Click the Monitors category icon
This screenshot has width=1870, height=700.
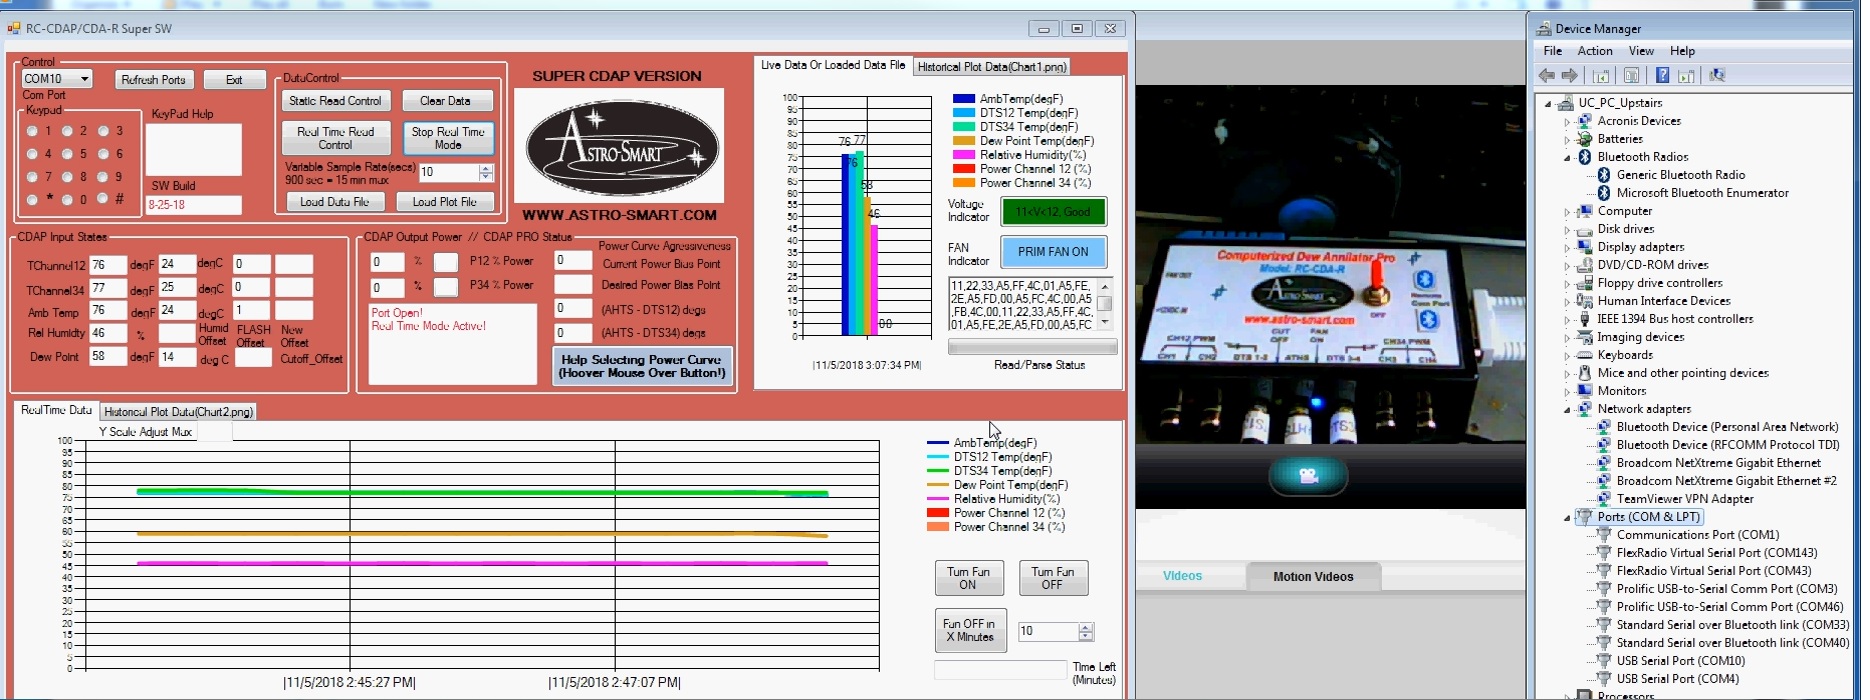[1584, 391]
